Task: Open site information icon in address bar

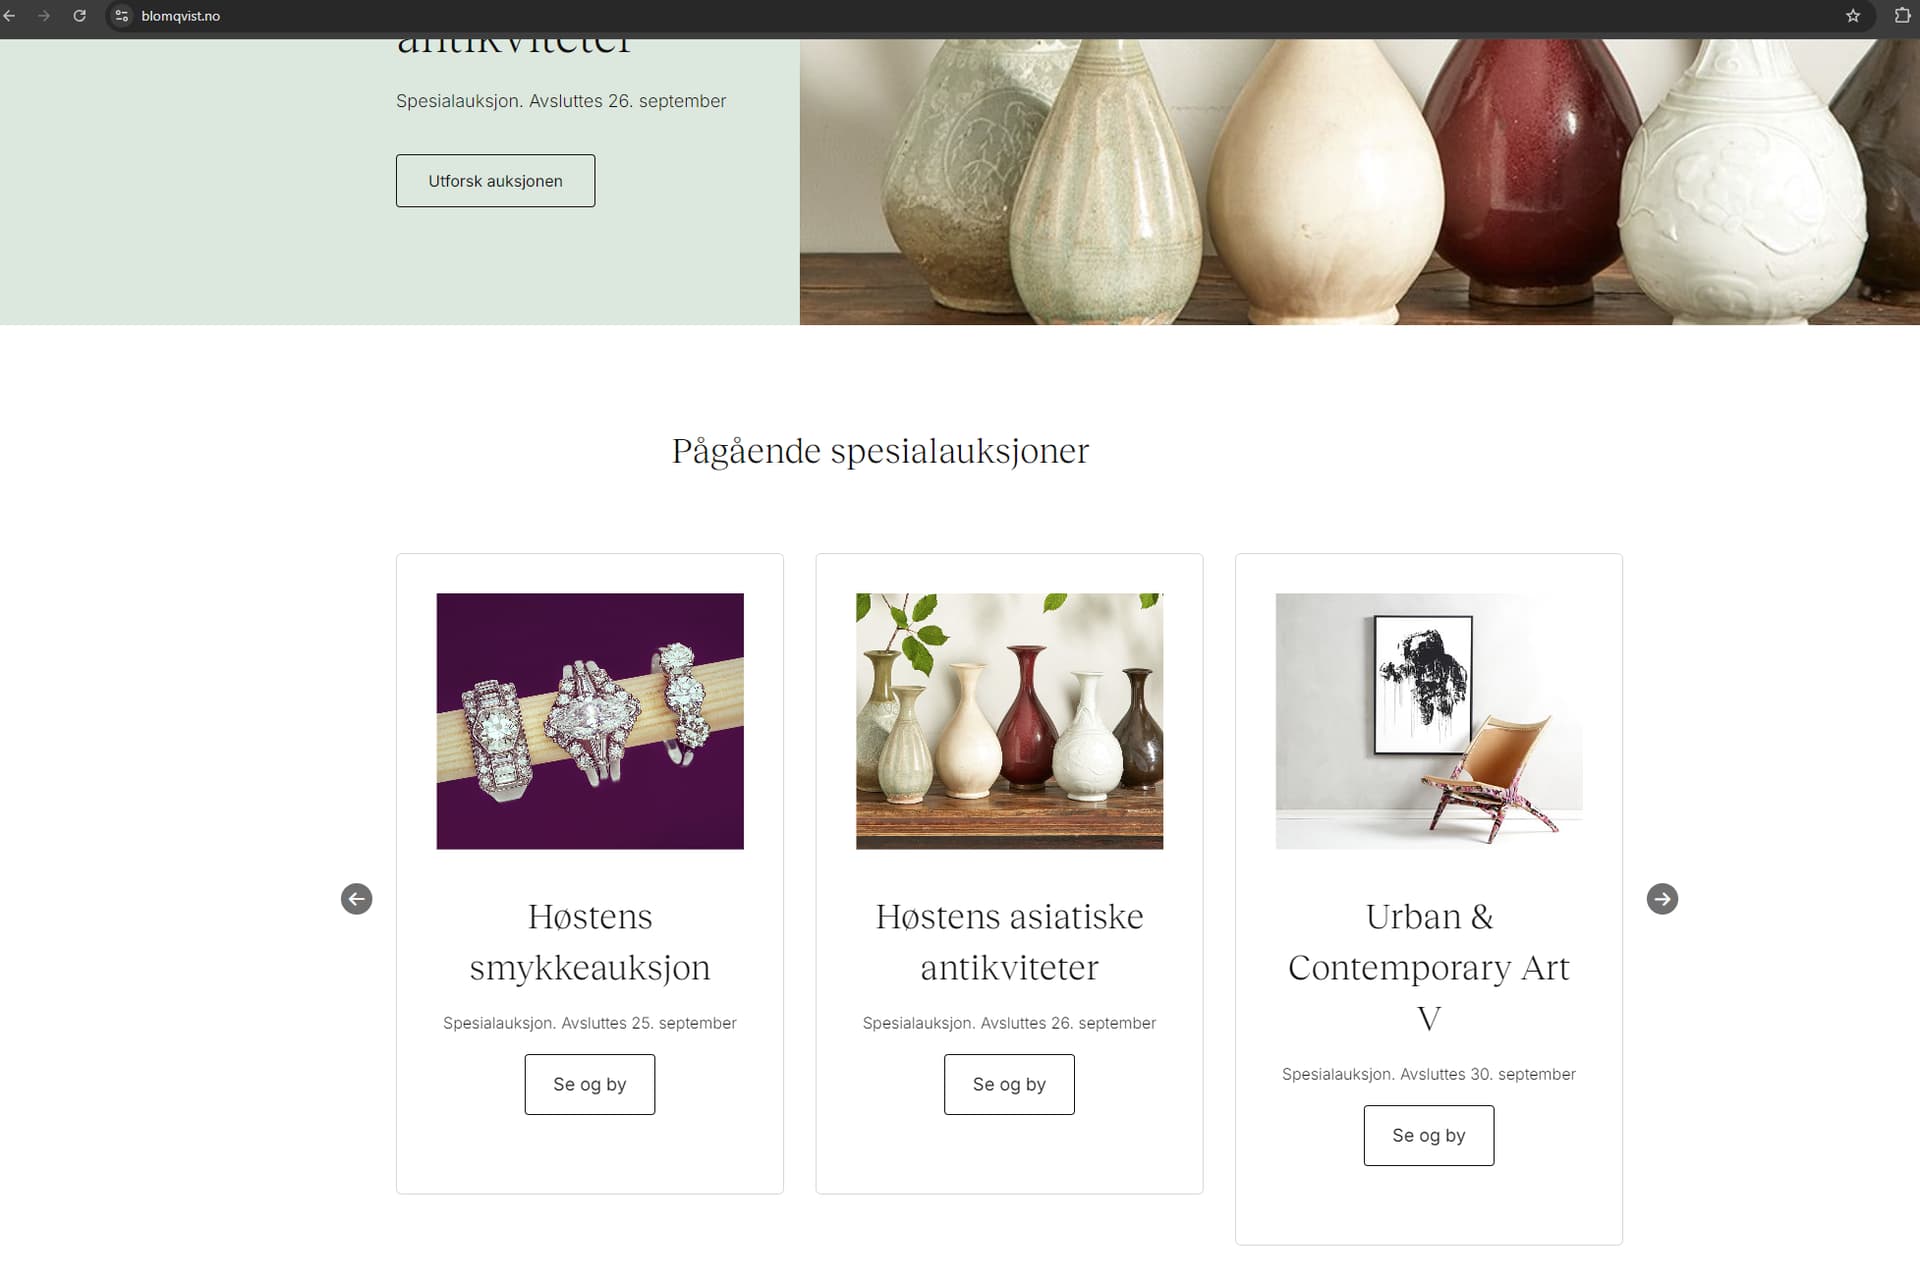Action: tap(122, 16)
